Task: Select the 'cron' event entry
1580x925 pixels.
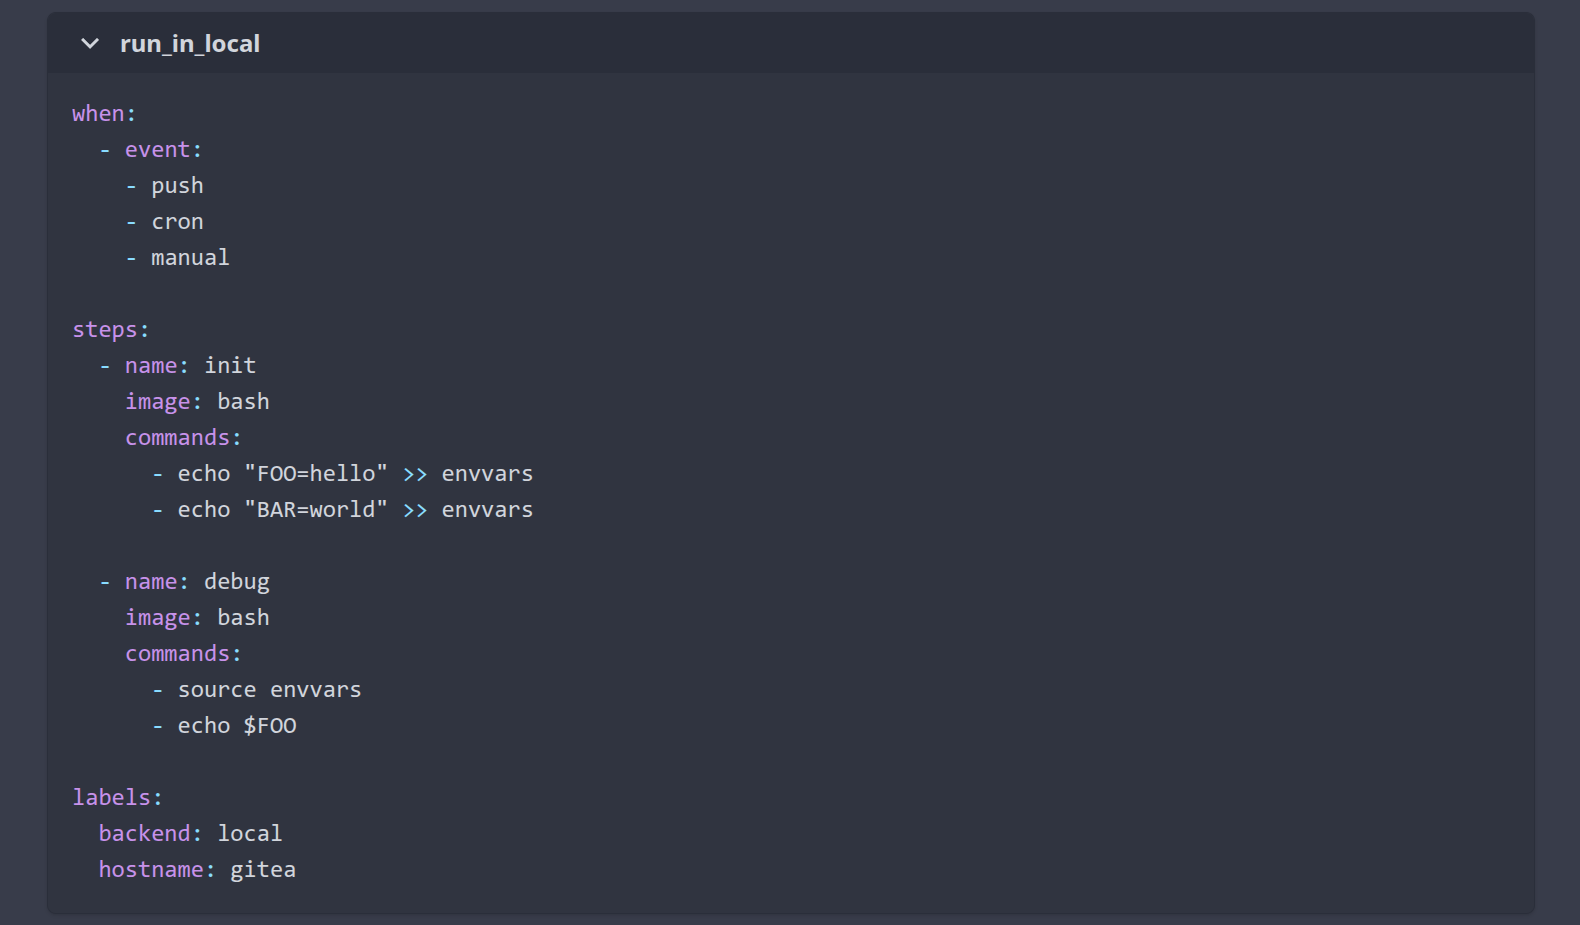Action: coord(177,222)
